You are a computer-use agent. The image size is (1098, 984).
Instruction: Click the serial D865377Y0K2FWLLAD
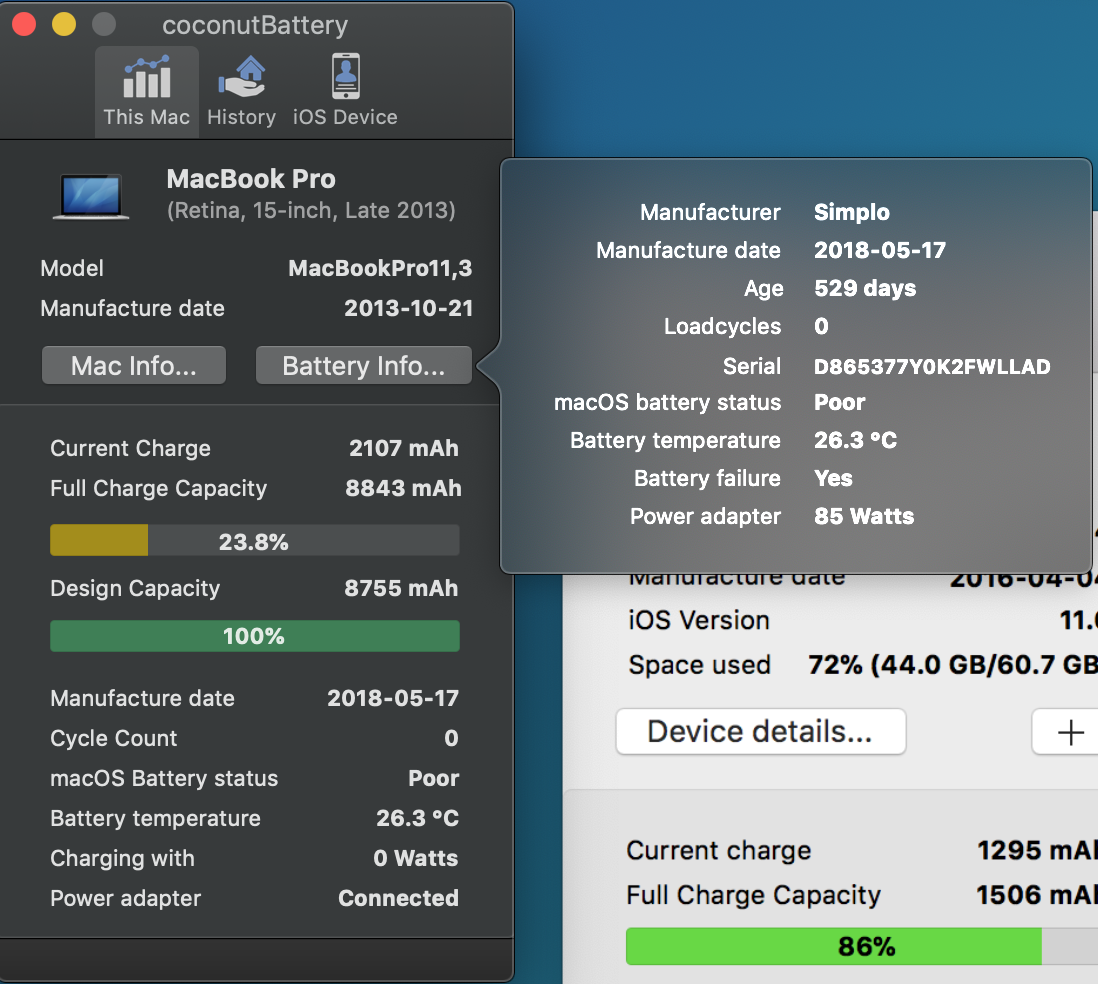point(932,366)
